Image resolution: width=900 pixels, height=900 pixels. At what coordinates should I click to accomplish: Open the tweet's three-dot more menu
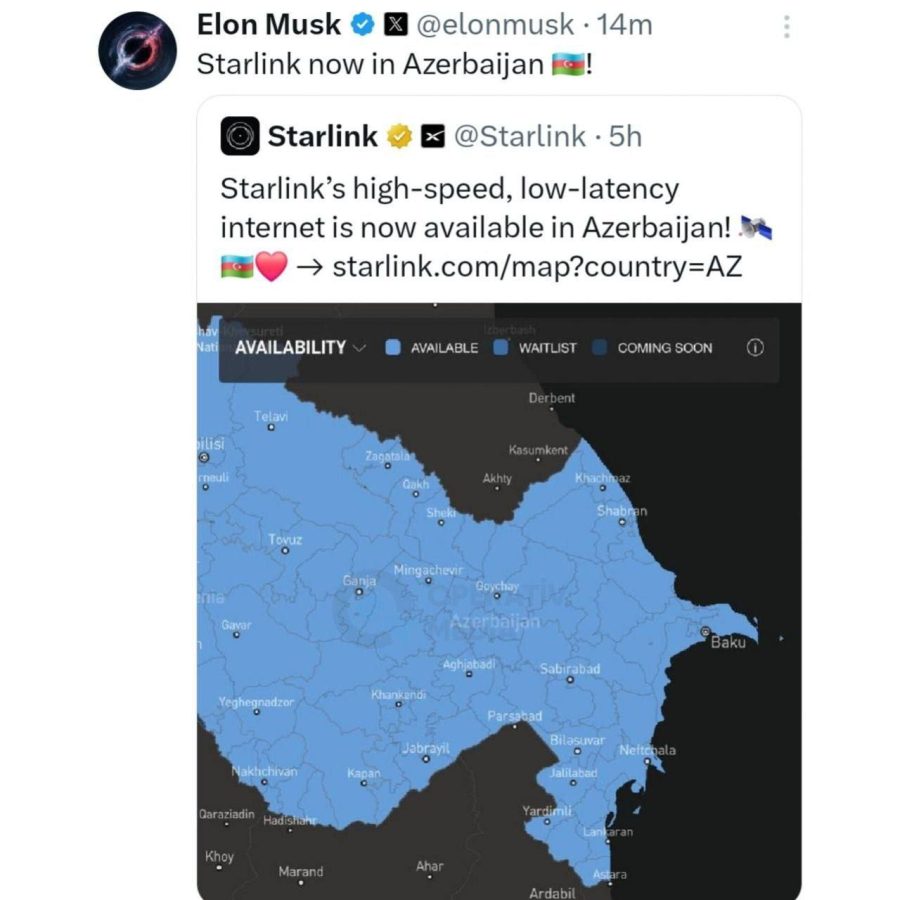click(x=787, y=27)
